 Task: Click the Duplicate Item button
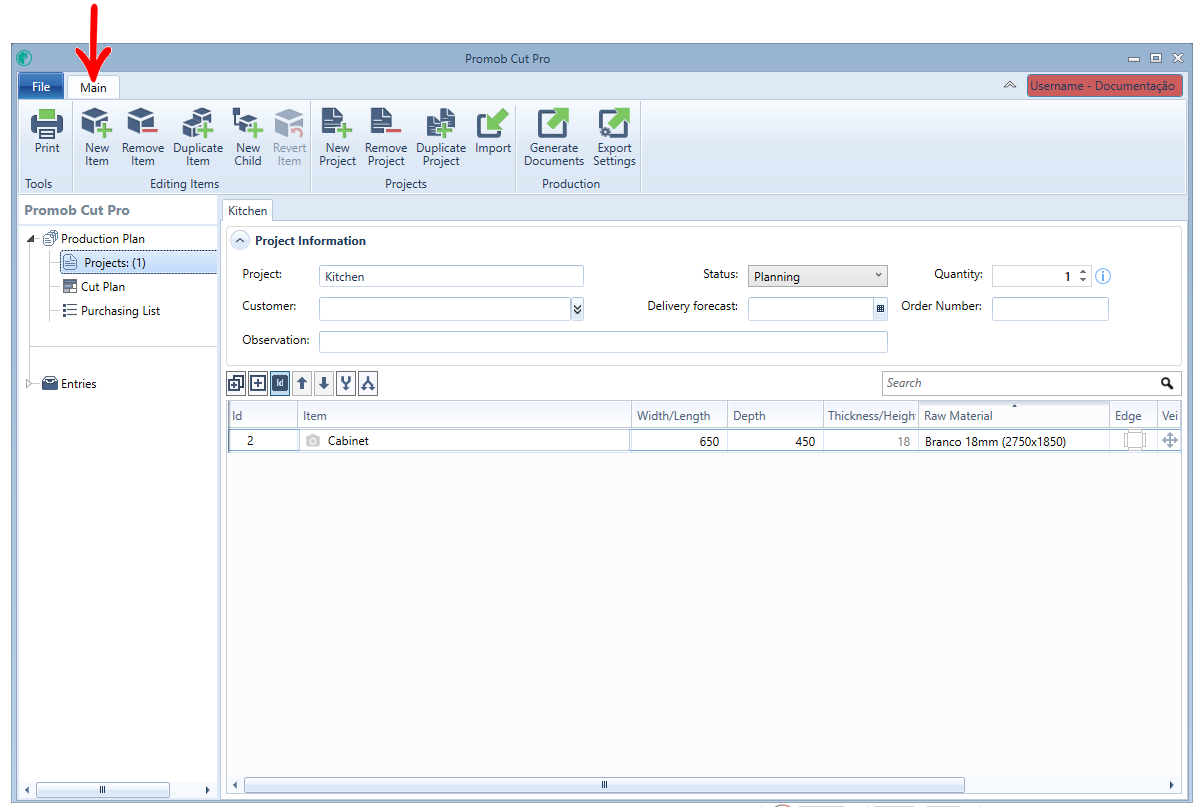click(198, 138)
